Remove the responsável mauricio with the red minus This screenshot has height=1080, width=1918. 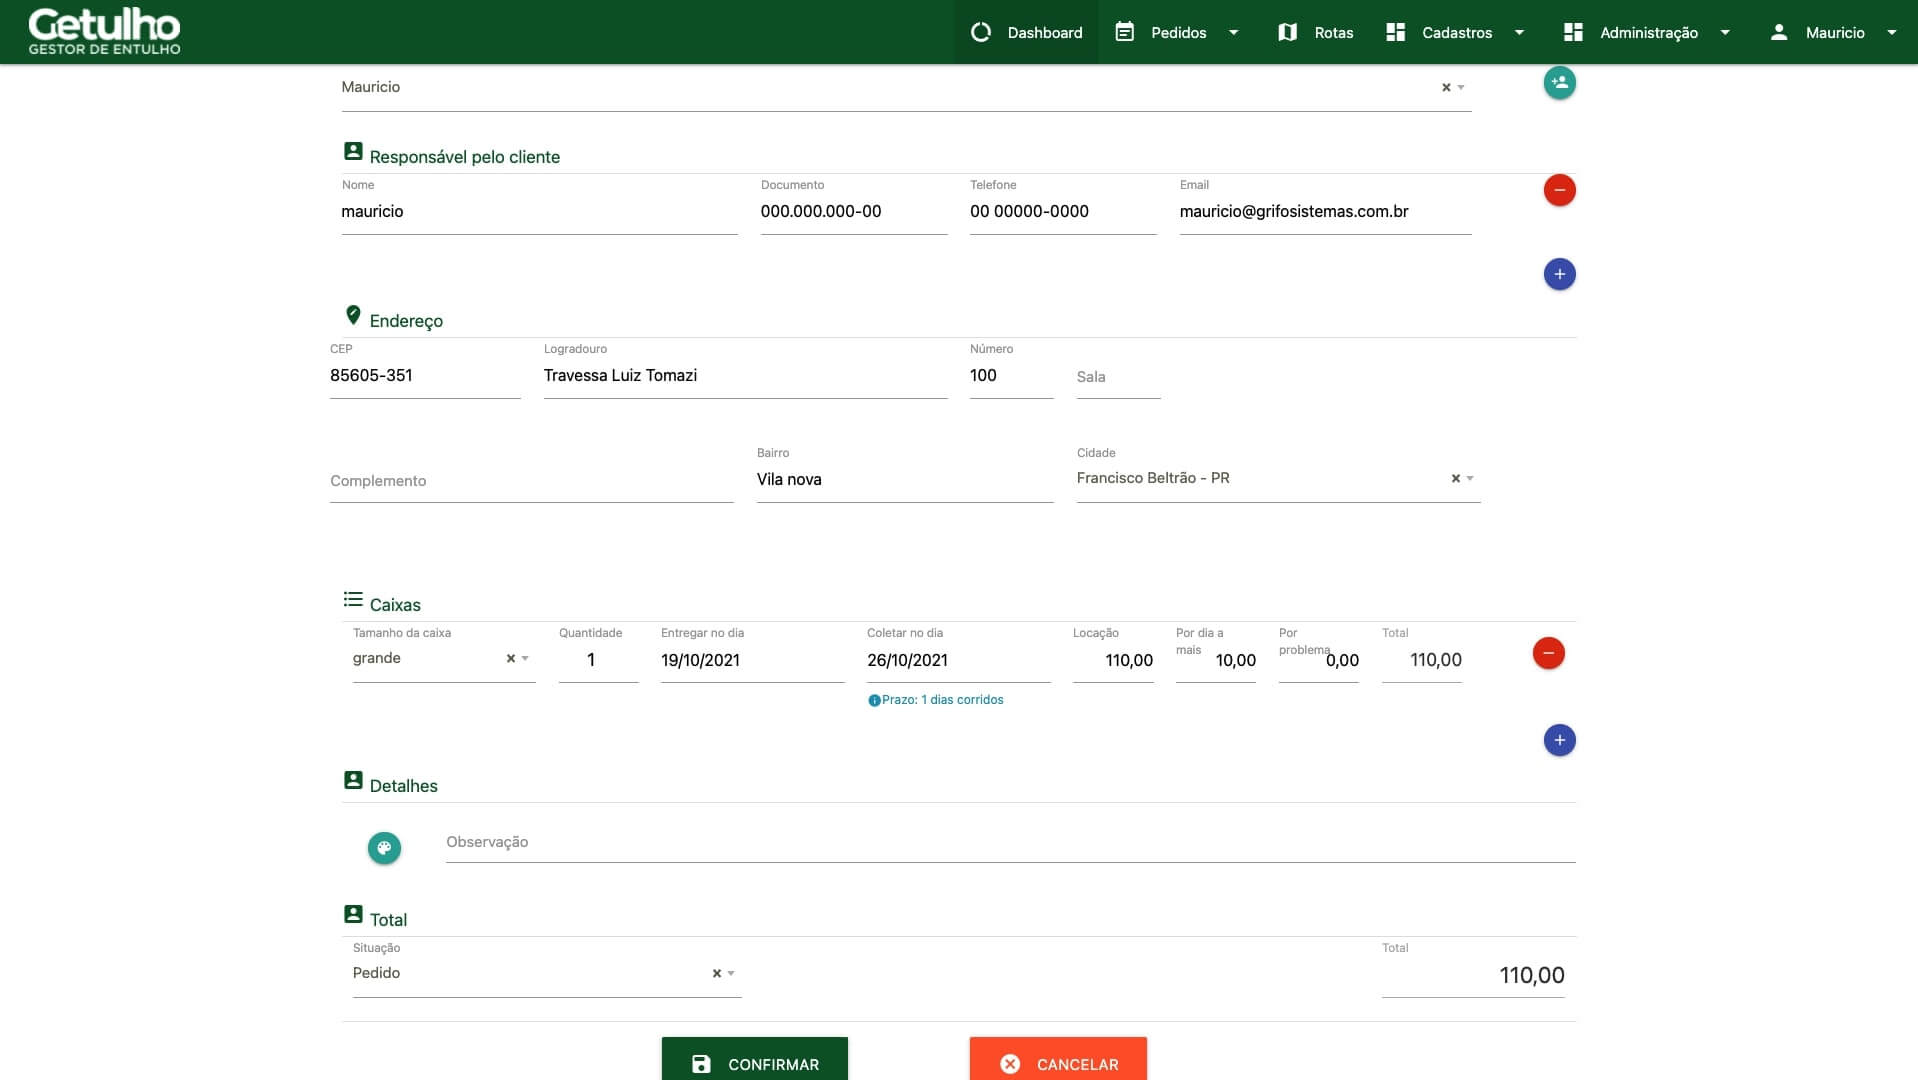tap(1559, 190)
